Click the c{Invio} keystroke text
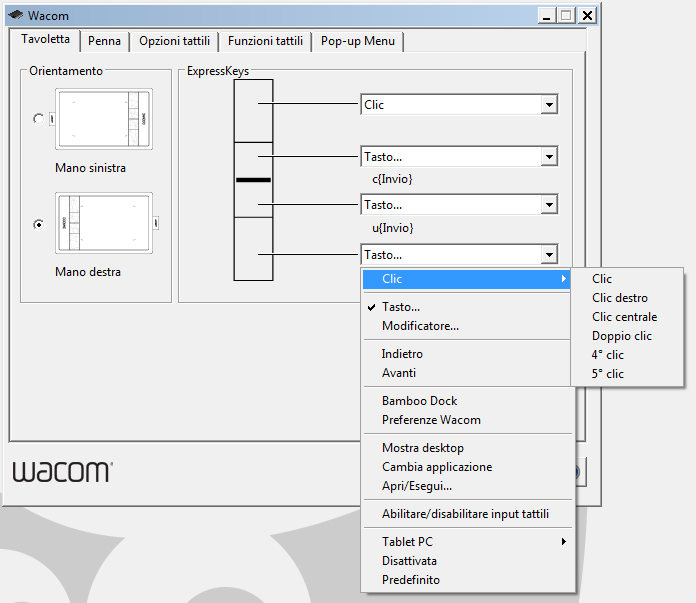The height and width of the screenshot is (603, 696). coord(392,179)
